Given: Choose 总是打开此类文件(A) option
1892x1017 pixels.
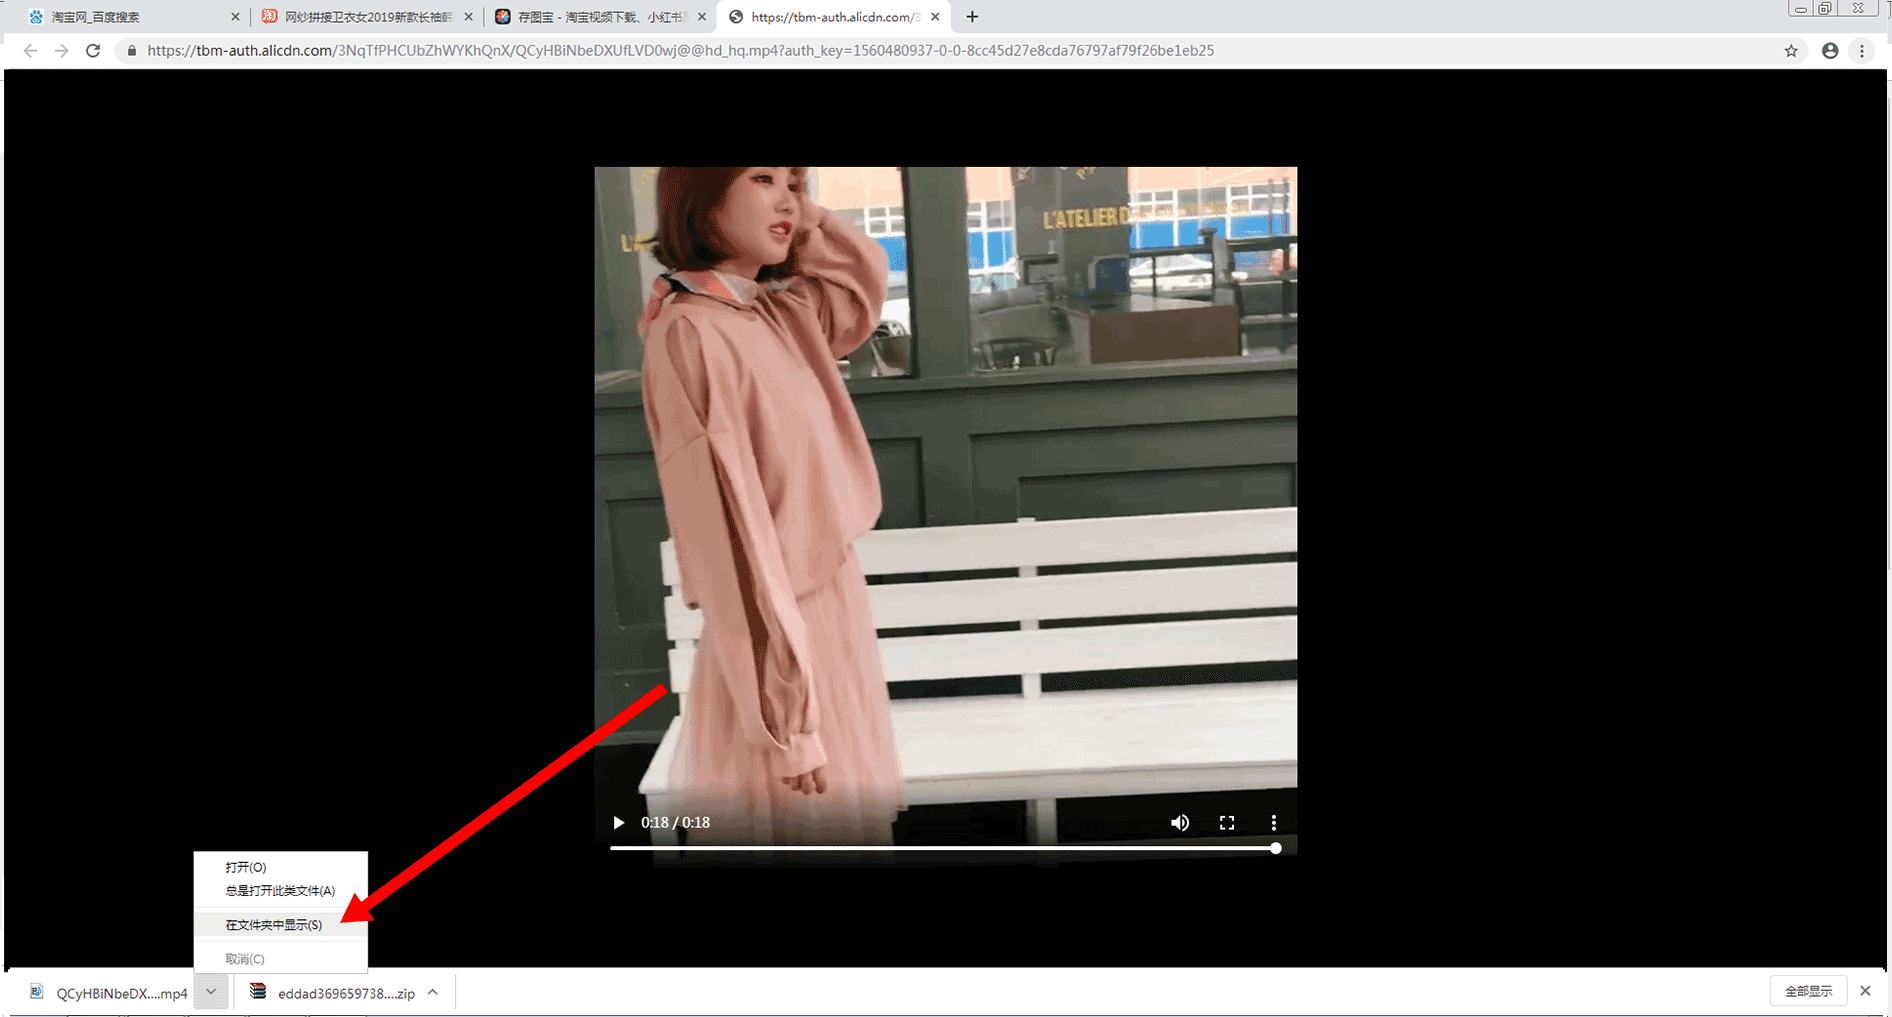Looking at the screenshot, I should tap(280, 890).
